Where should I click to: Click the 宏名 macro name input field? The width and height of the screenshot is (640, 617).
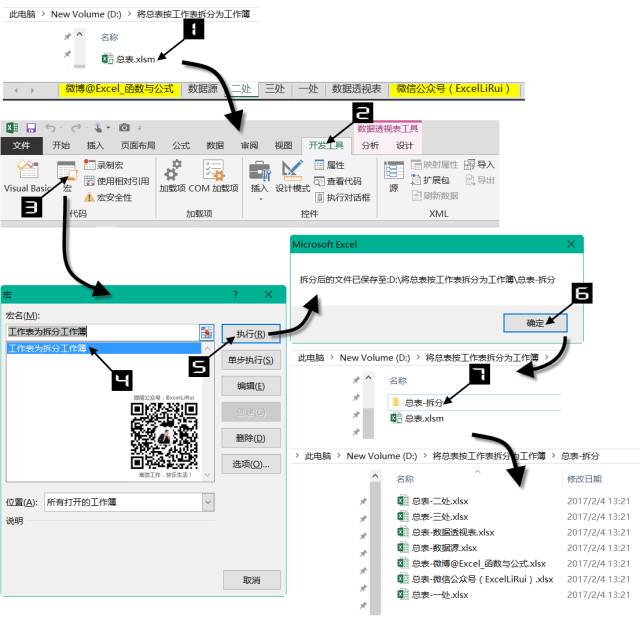click(102, 332)
